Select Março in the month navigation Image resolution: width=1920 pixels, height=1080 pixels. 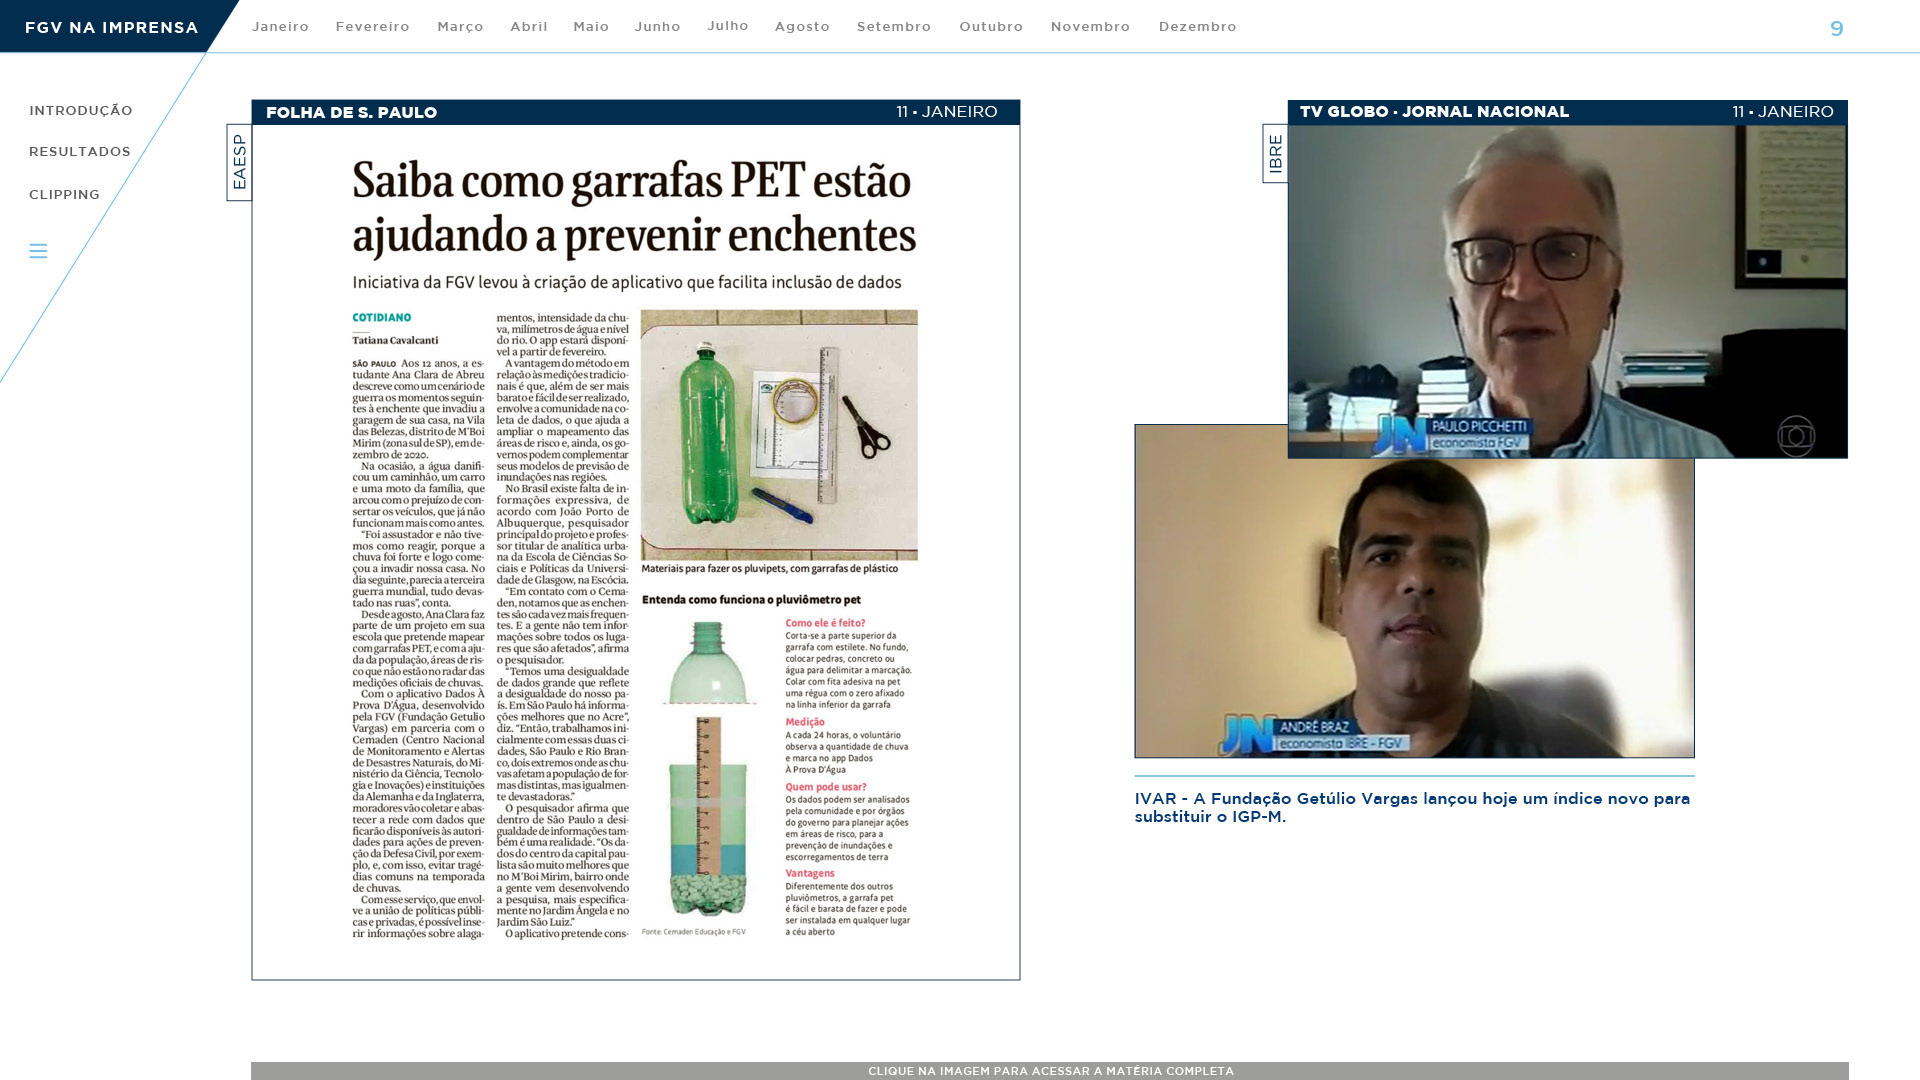[x=460, y=27]
